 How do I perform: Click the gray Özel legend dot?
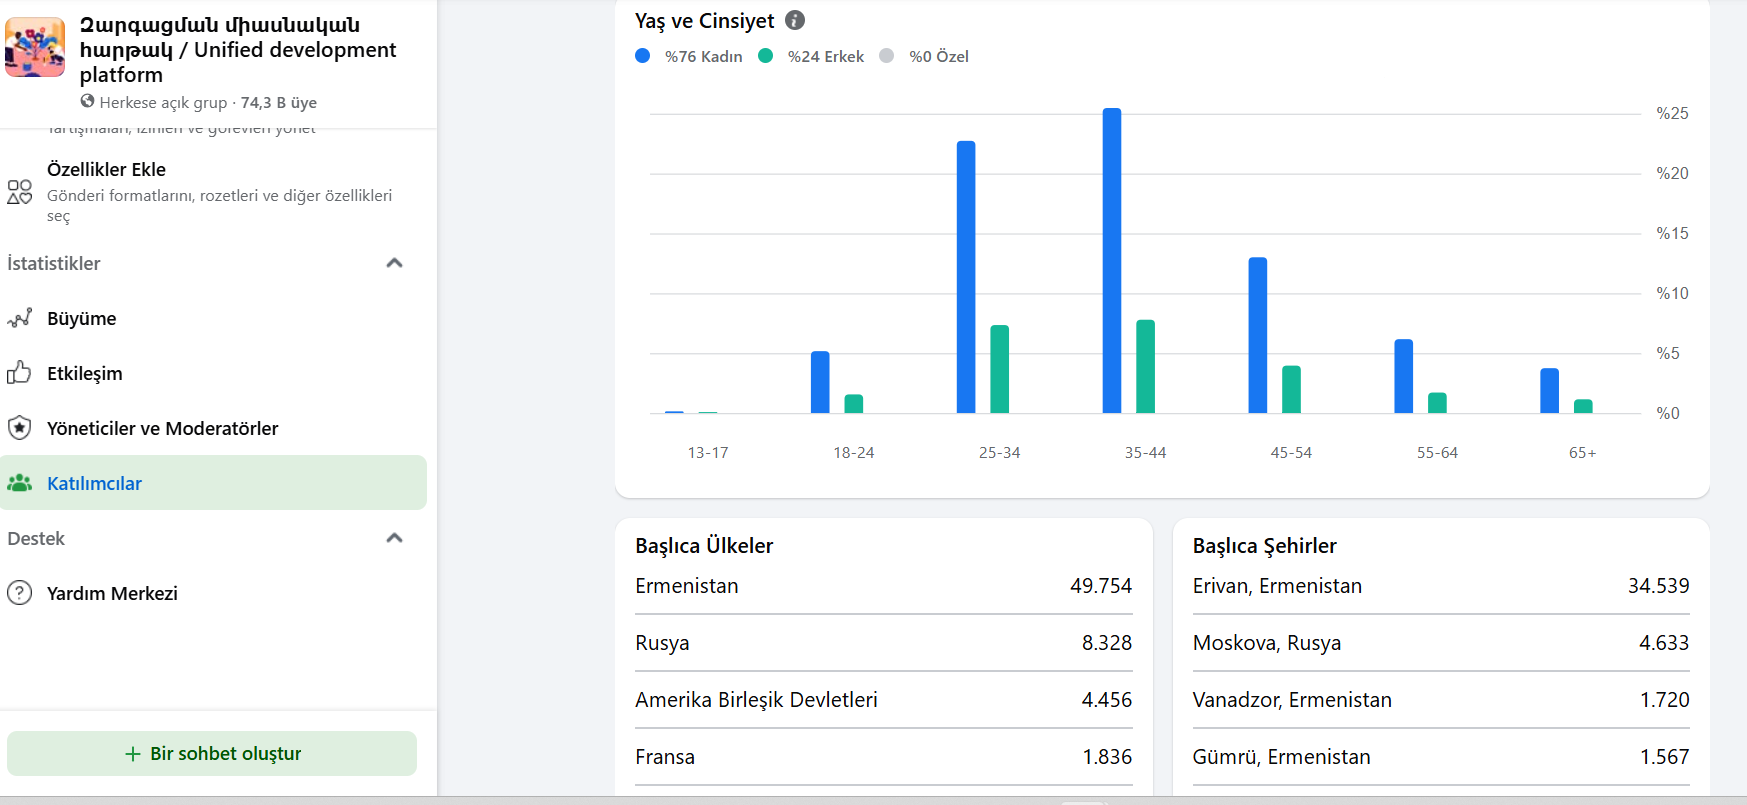tap(887, 56)
